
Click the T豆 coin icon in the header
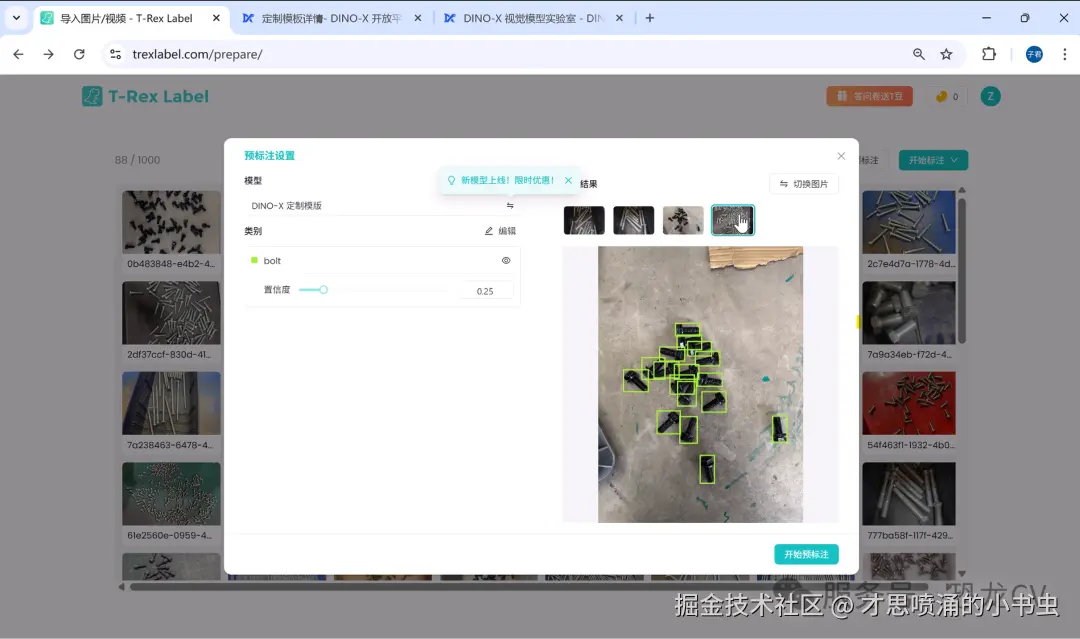click(942, 96)
